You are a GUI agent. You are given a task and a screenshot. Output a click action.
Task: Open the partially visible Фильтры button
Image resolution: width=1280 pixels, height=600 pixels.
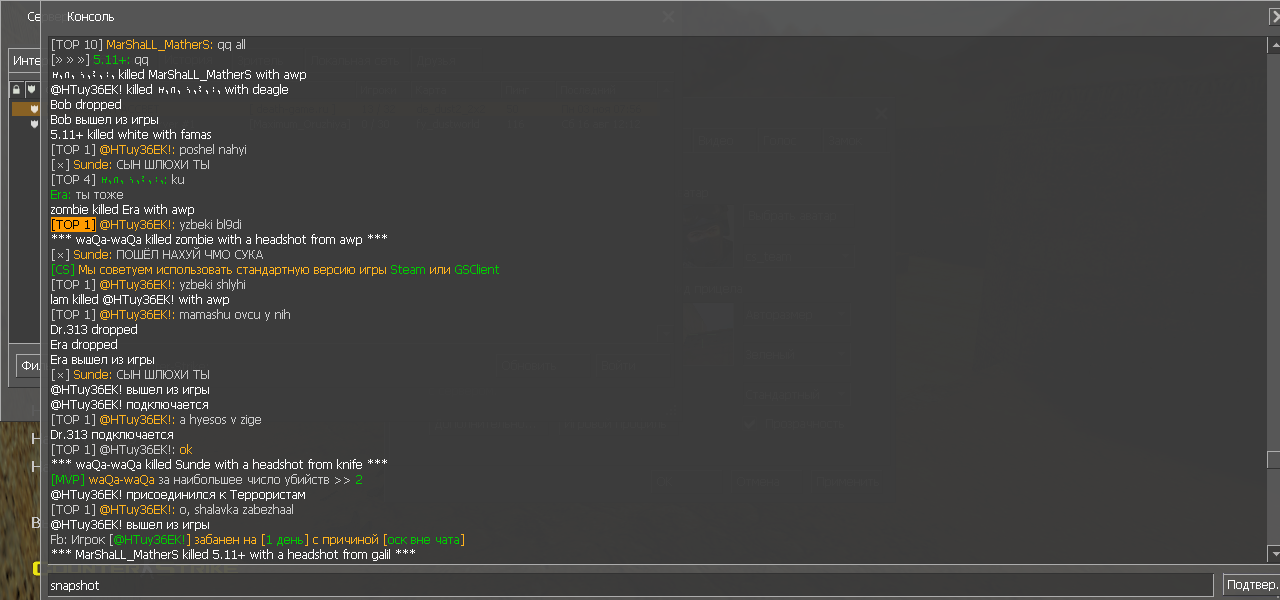click(x=27, y=367)
